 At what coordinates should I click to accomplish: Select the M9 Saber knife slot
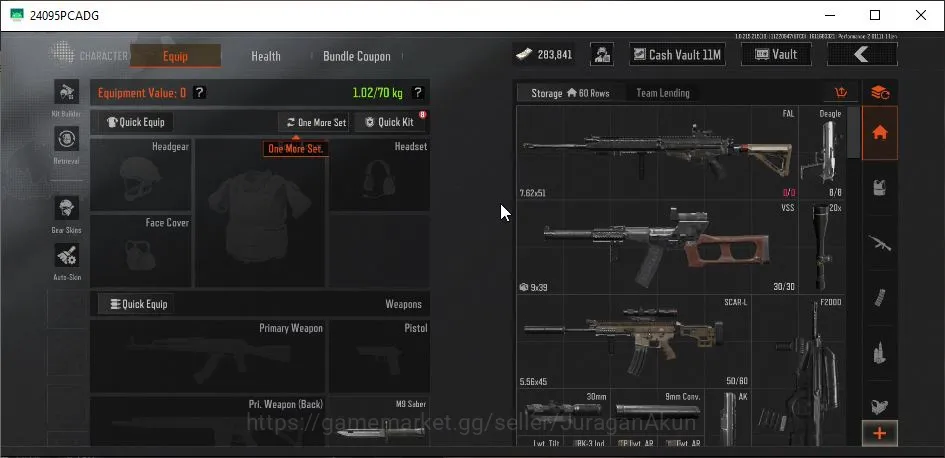tap(379, 421)
